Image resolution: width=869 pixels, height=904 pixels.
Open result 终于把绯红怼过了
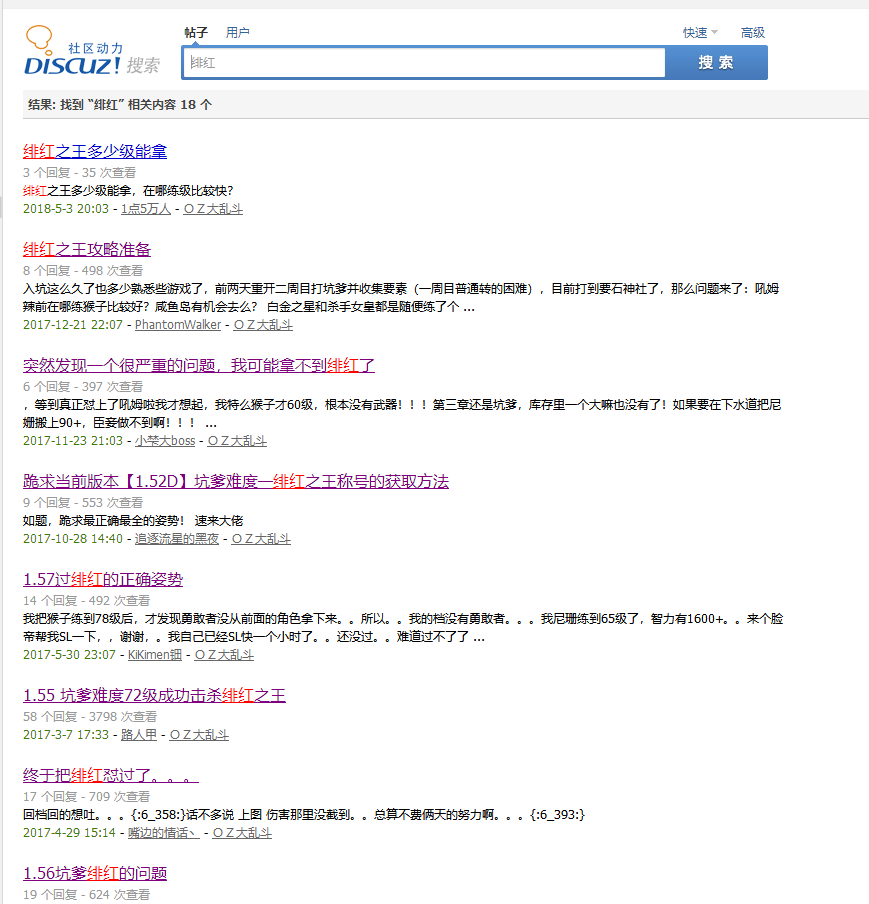tap(111, 775)
